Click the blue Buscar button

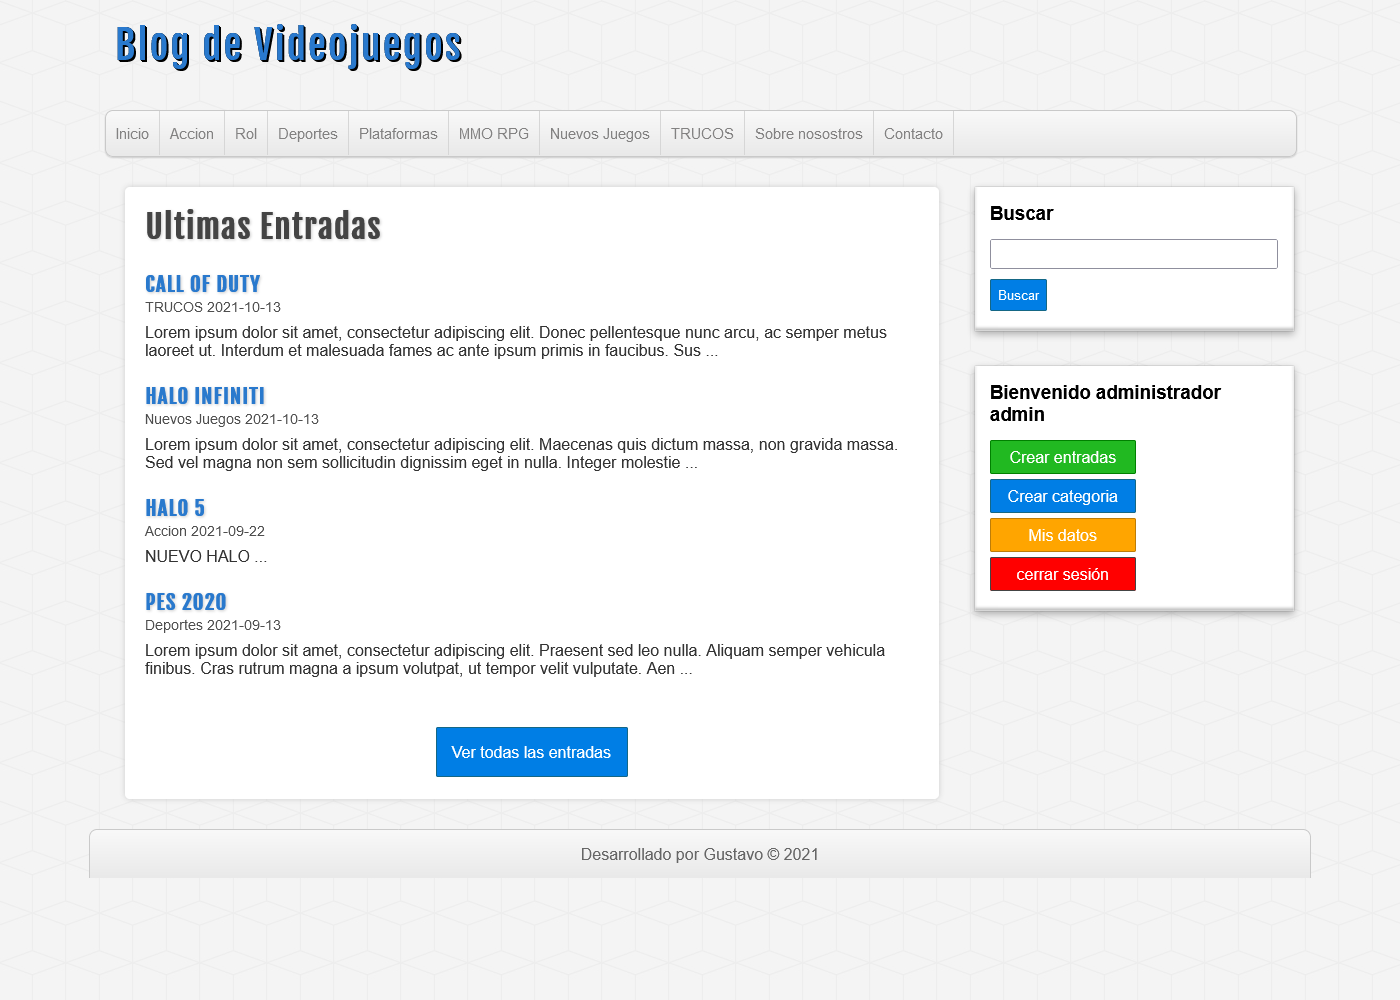pyautogui.click(x=1018, y=295)
